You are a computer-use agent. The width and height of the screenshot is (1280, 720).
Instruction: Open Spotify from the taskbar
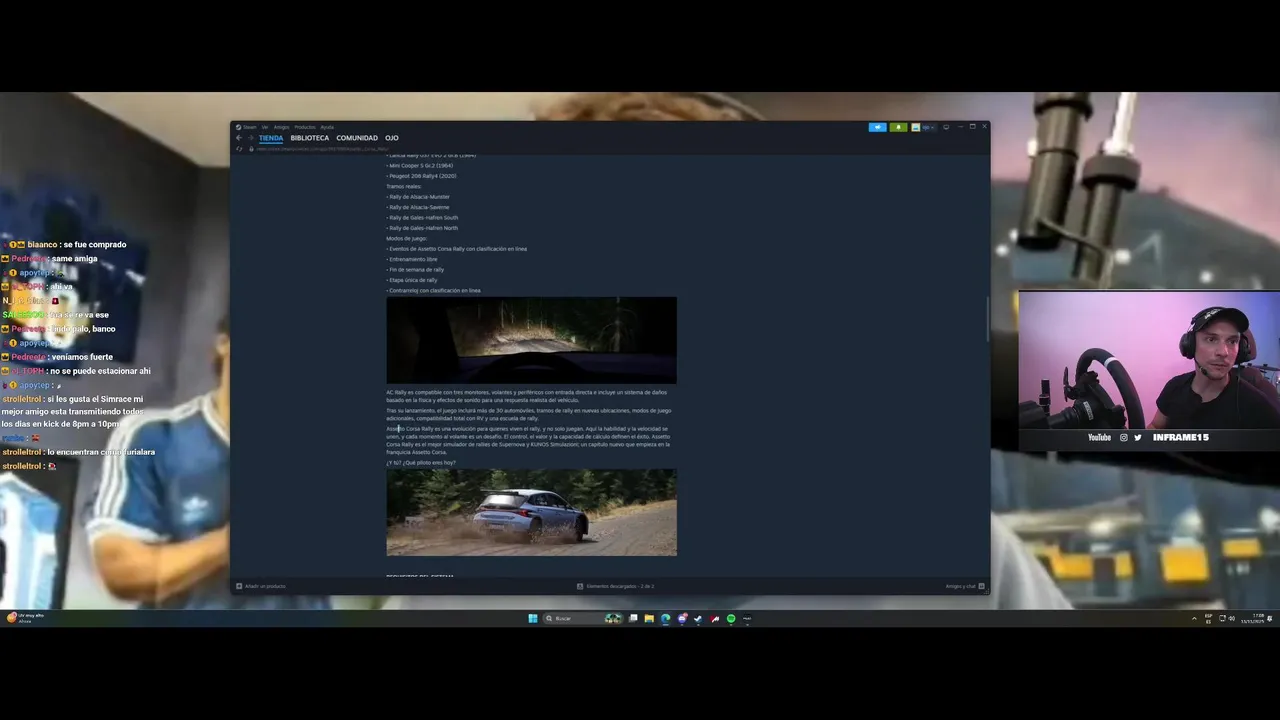[x=731, y=618]
